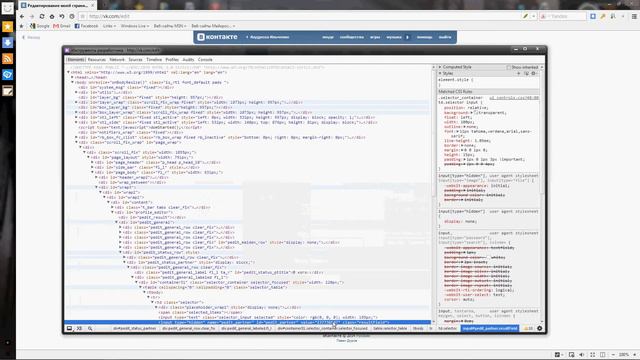The width and height of the screenshot is (640, 360).
Task: Open the smiley face sidebar icon
Action: pos(7,8)
